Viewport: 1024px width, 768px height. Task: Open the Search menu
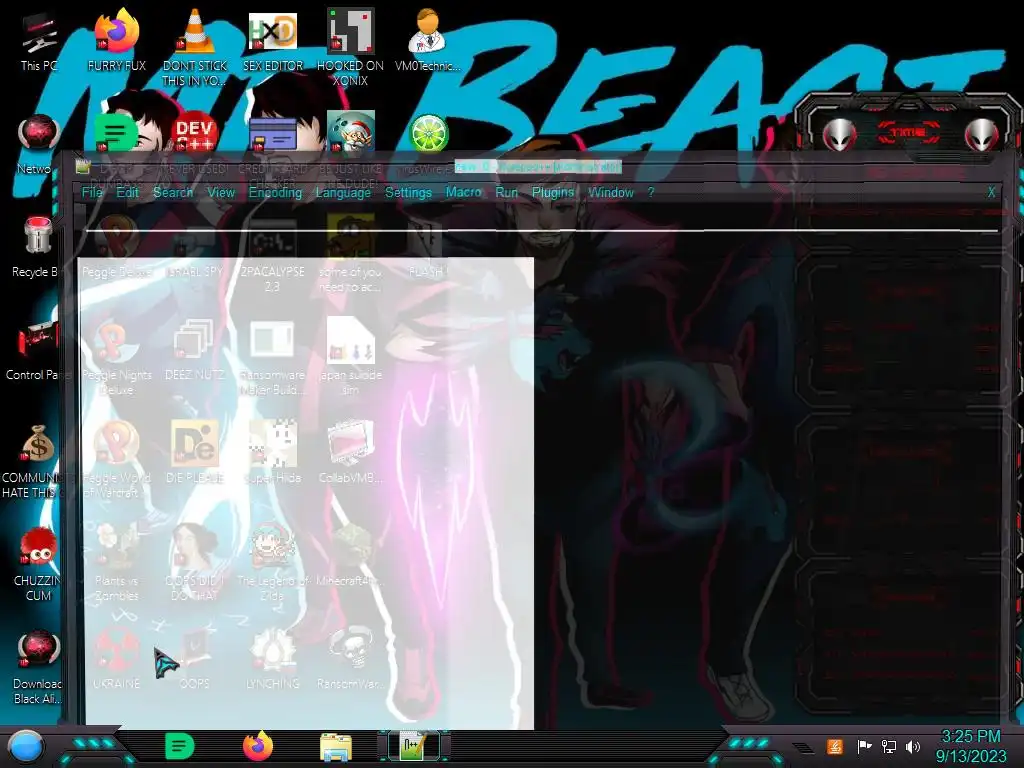coord(173,192)
